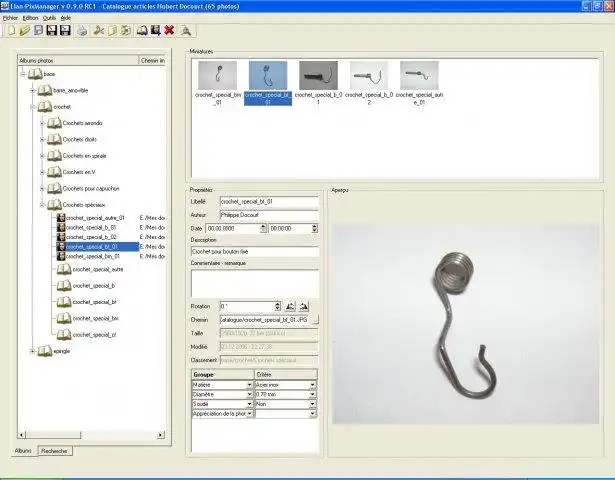
Task: Click the greyed floppy disk toolbar icon
Action: 38,30
